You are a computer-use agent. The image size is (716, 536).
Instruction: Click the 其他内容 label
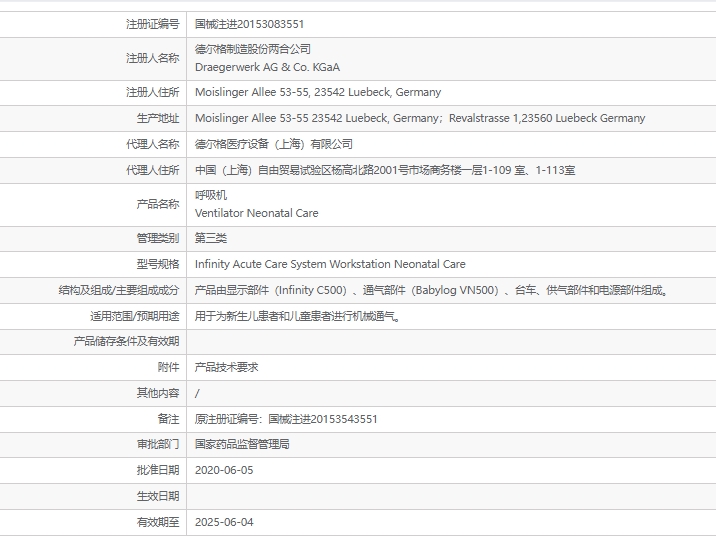point(158,394)
